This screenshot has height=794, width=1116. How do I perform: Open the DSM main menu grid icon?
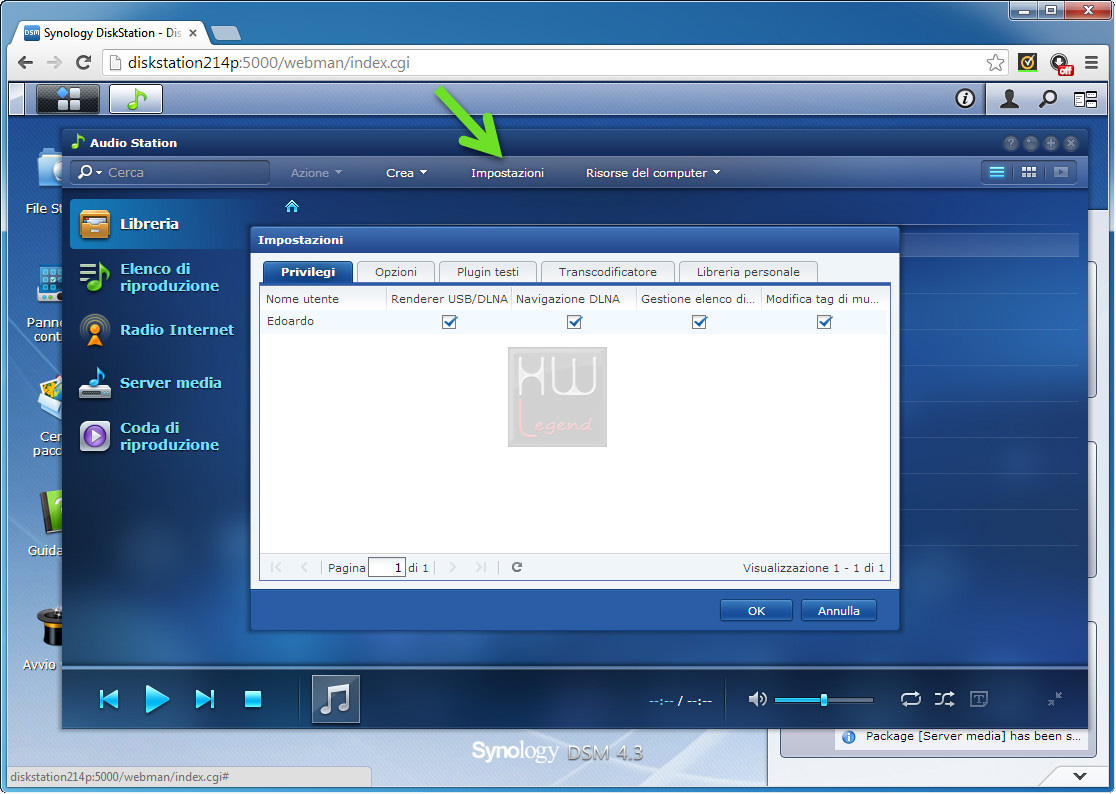pyautogui.click(x=68, y=99)
